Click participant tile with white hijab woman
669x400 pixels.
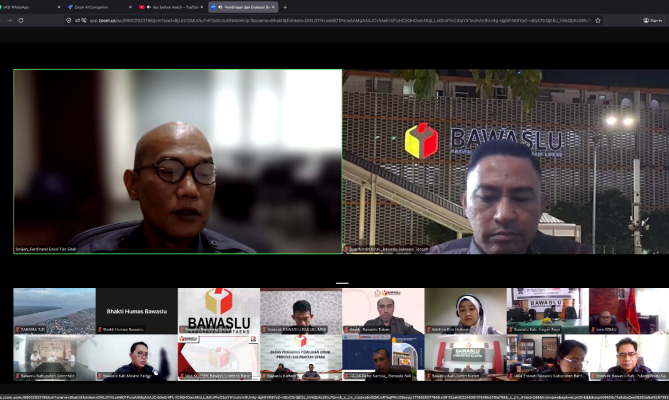tap(465, 311)
